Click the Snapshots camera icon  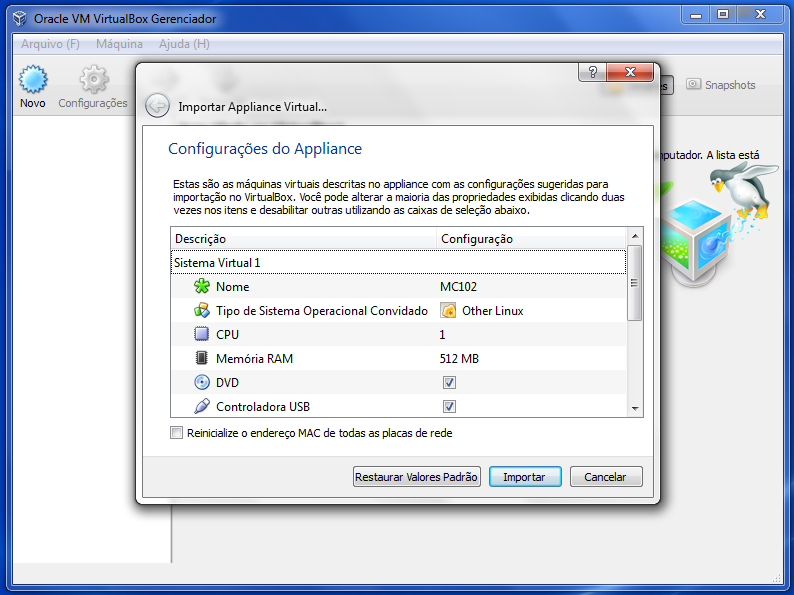pyautogui.click(x=693, y=84)
